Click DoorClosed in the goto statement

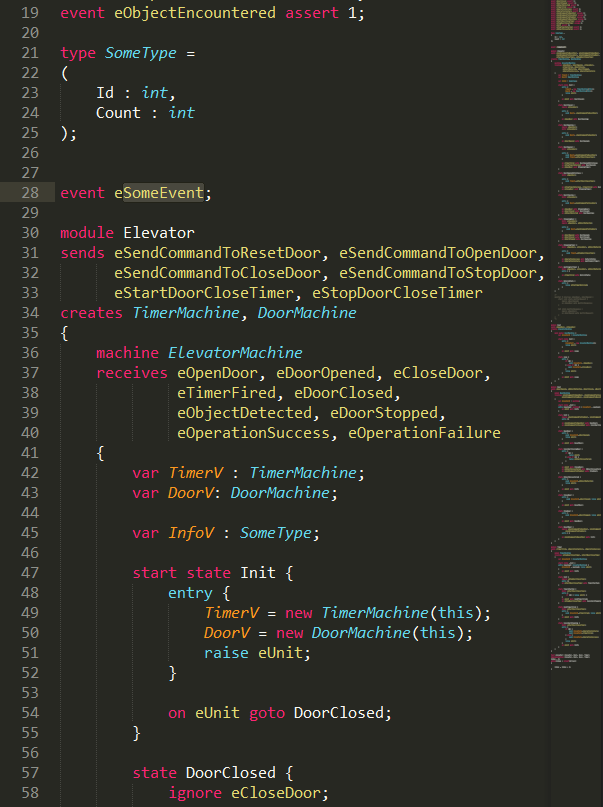click(x=339, y=713)
